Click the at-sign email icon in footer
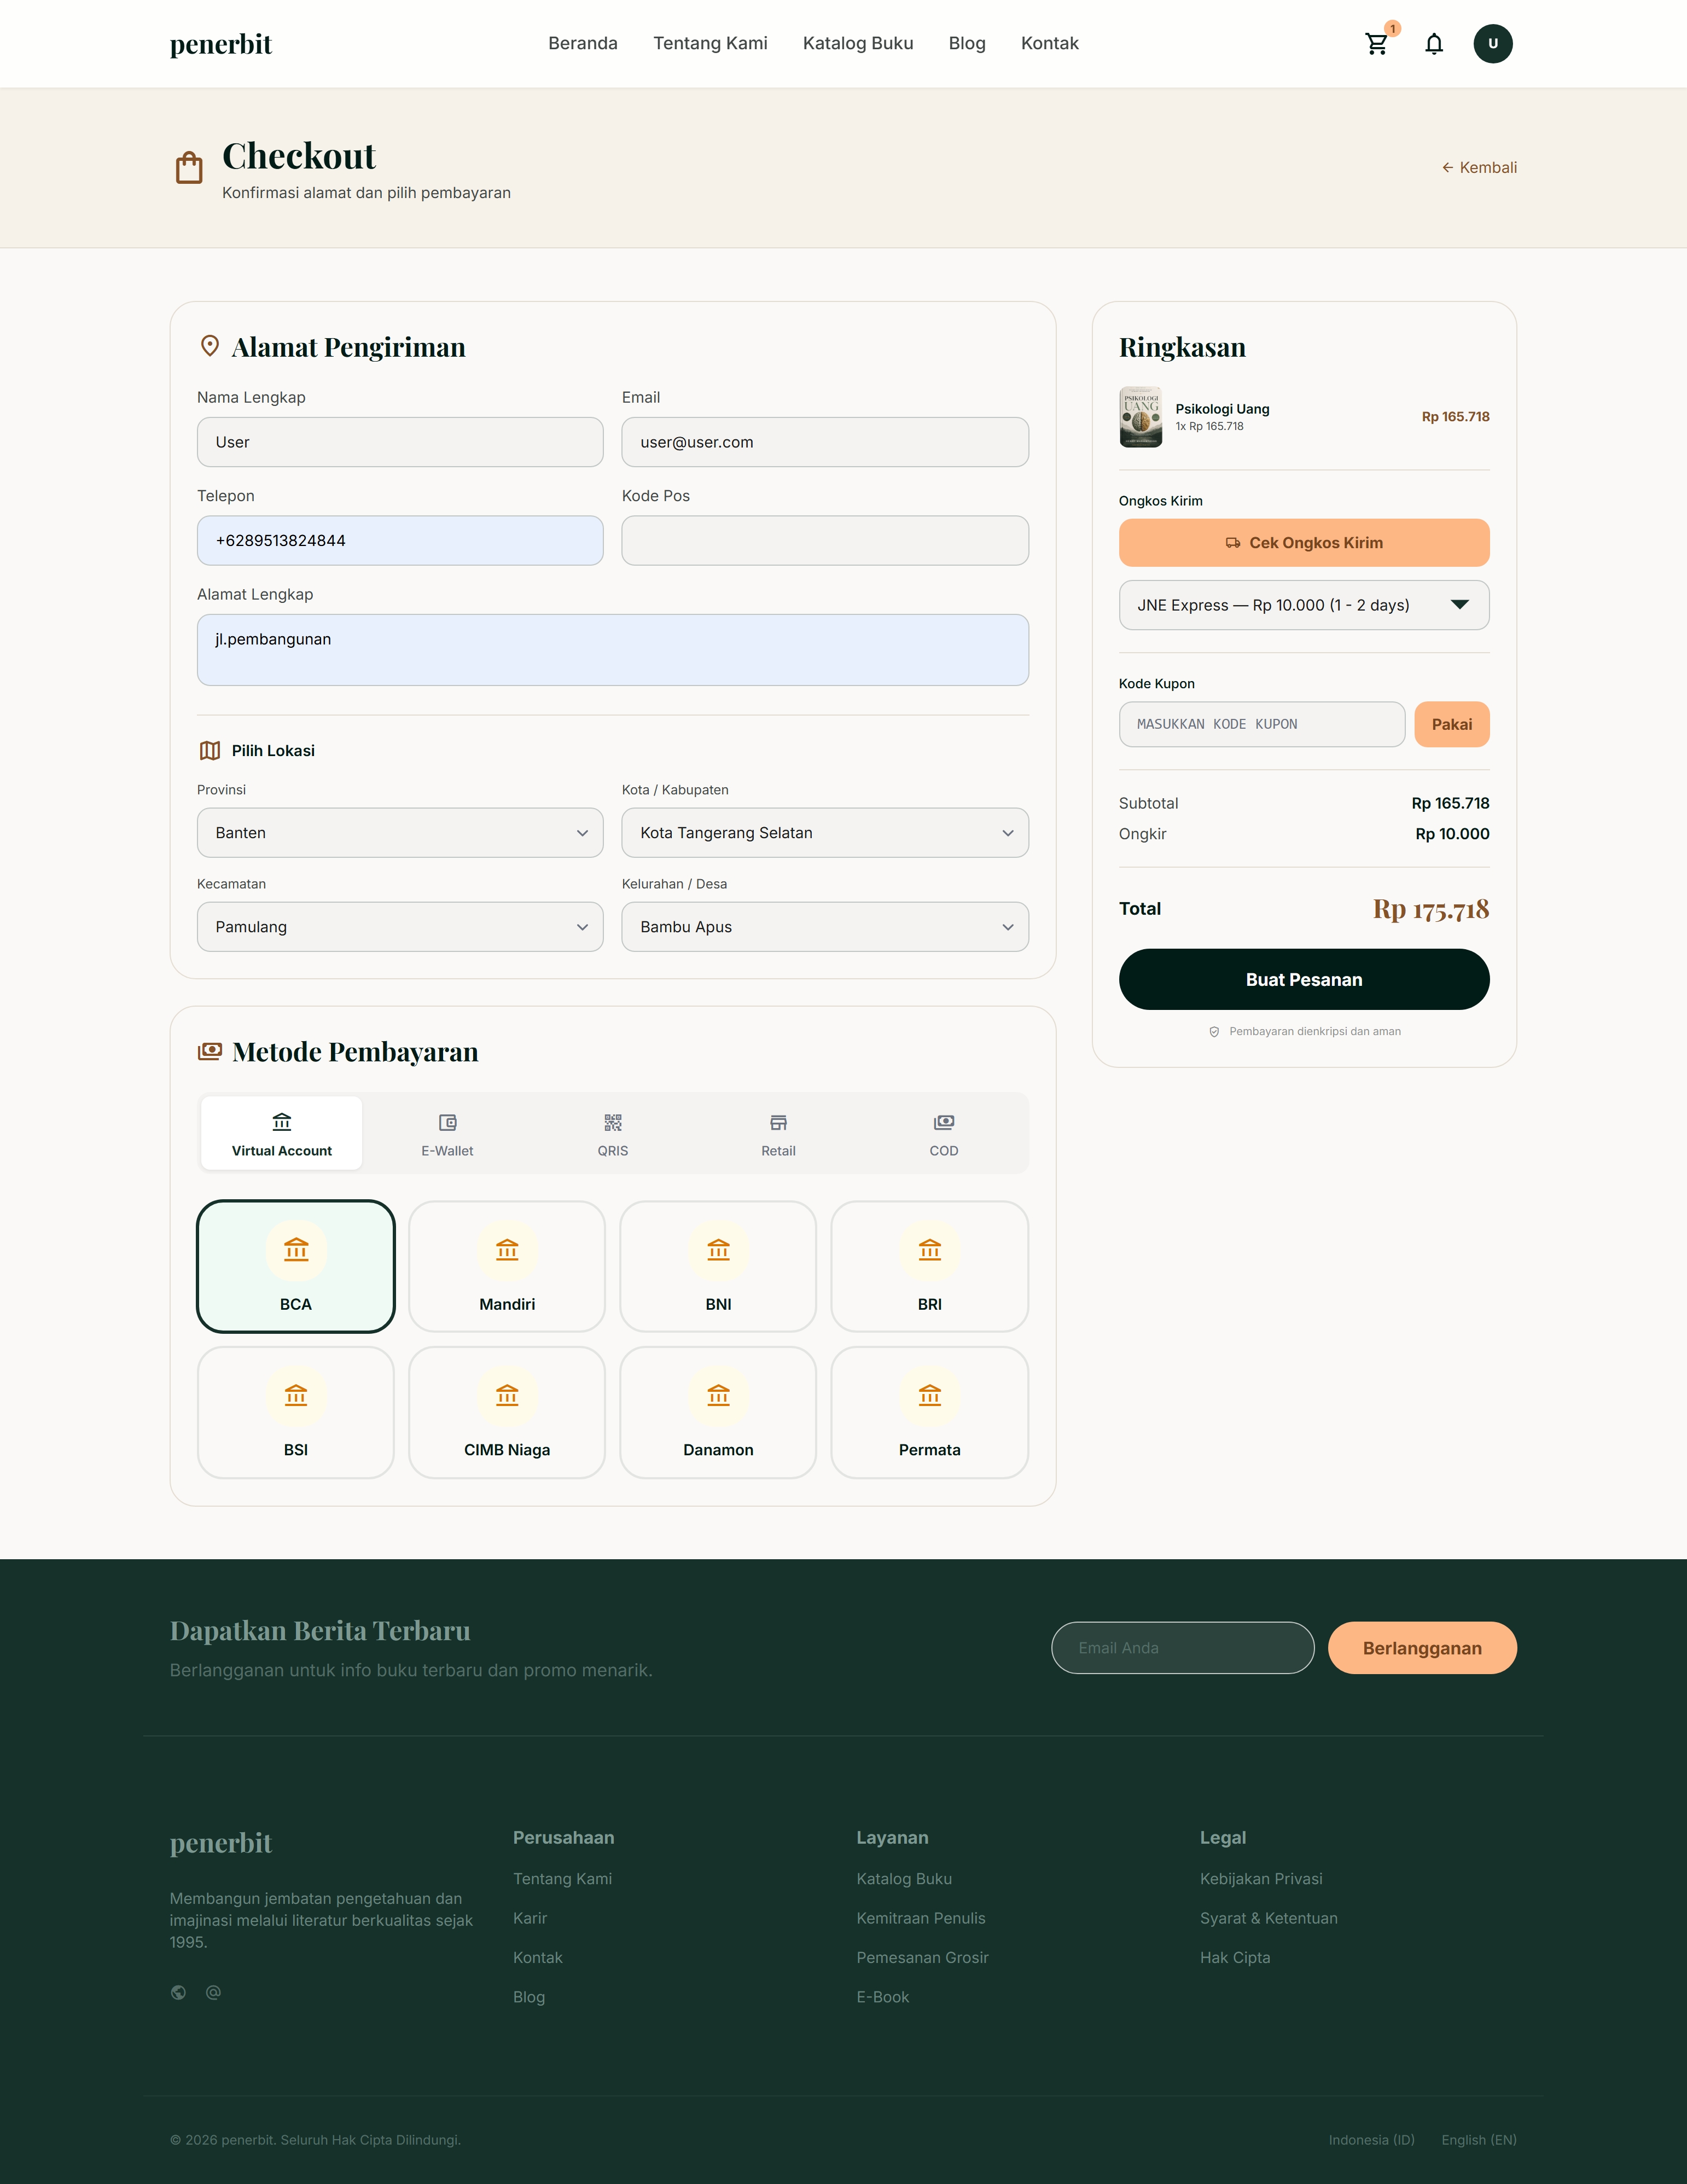This screenshot has height=2184, width=1687. (213, 1992)
